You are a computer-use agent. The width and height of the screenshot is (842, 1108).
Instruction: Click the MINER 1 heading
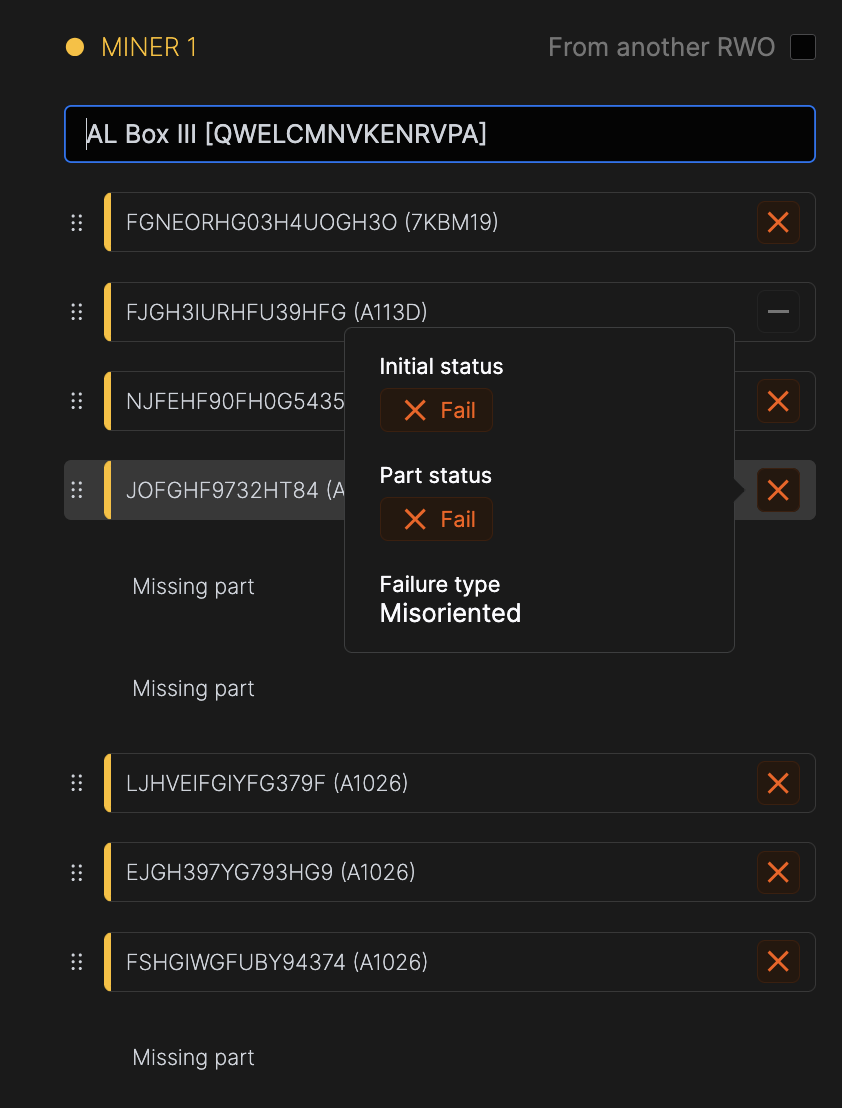tap(150, 46)
